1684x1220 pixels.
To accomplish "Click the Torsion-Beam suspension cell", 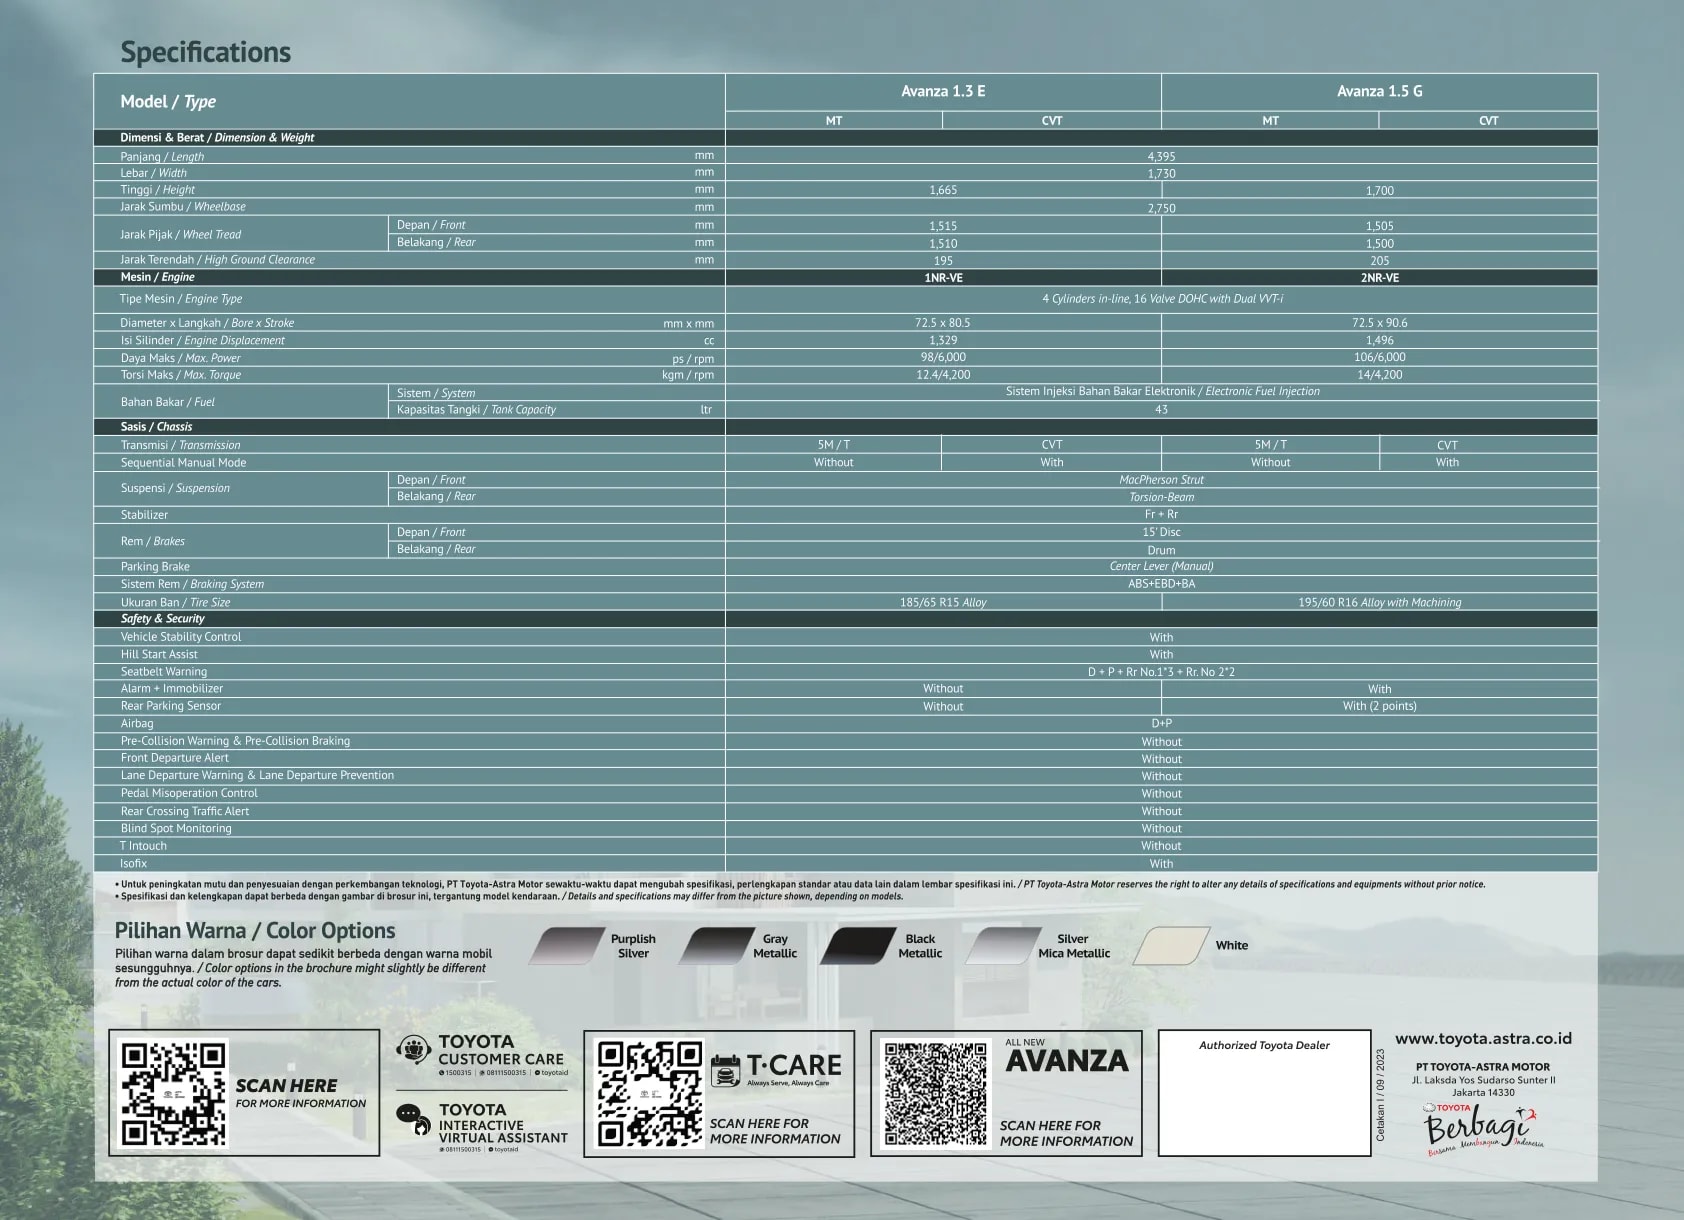I will pyautogui.click(x=1161, y=497).
